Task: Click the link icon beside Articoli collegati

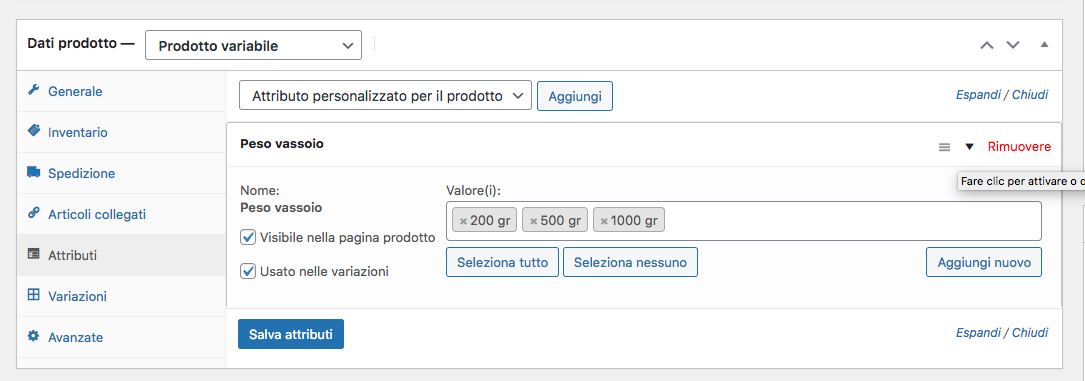Action: tap(33, 214)
